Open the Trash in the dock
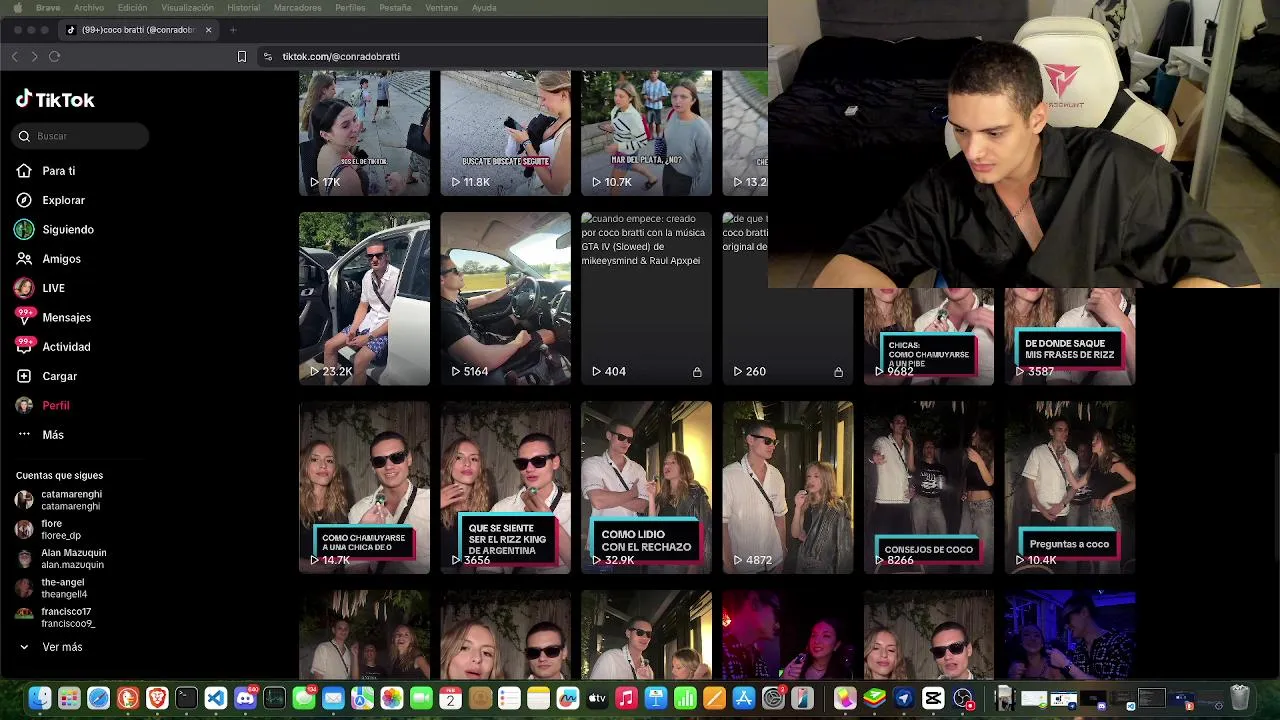 click(1239, 698)
